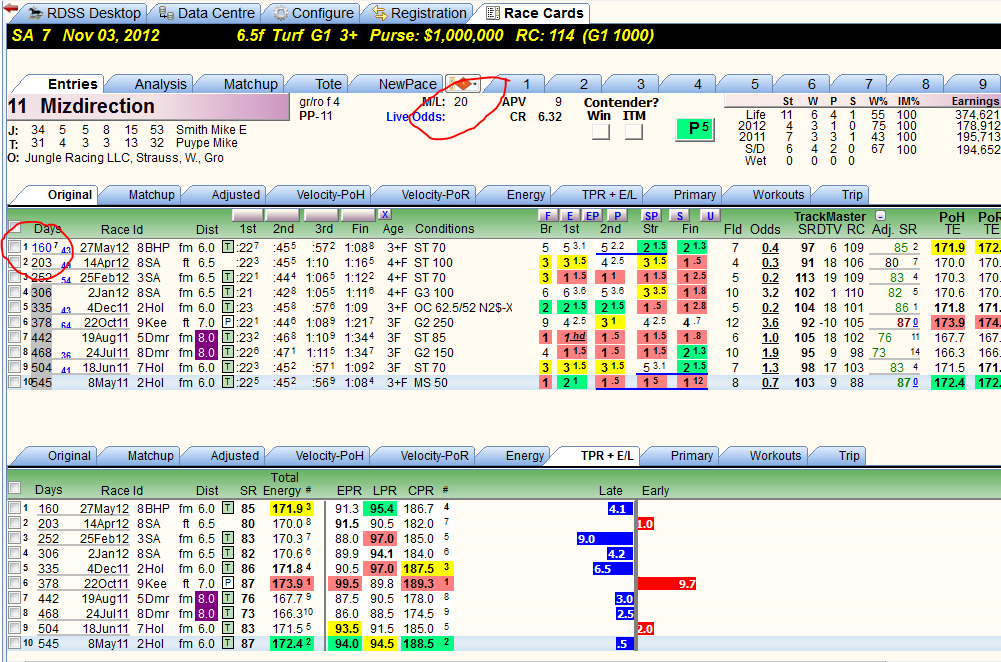This screenshot has height=662, width=1001.
Task: Click the Data Centre database icon
Action: [x=166, y=13]
